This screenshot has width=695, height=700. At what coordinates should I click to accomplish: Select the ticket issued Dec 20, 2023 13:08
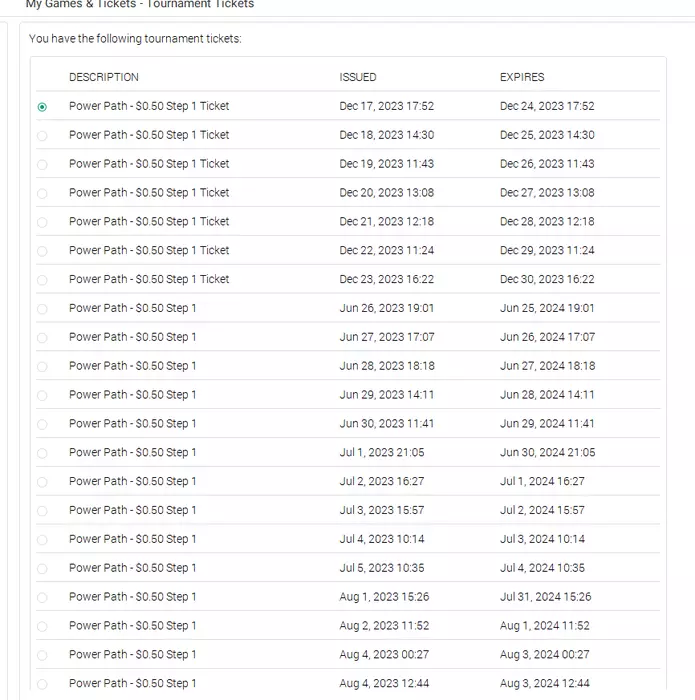(42, 194)
